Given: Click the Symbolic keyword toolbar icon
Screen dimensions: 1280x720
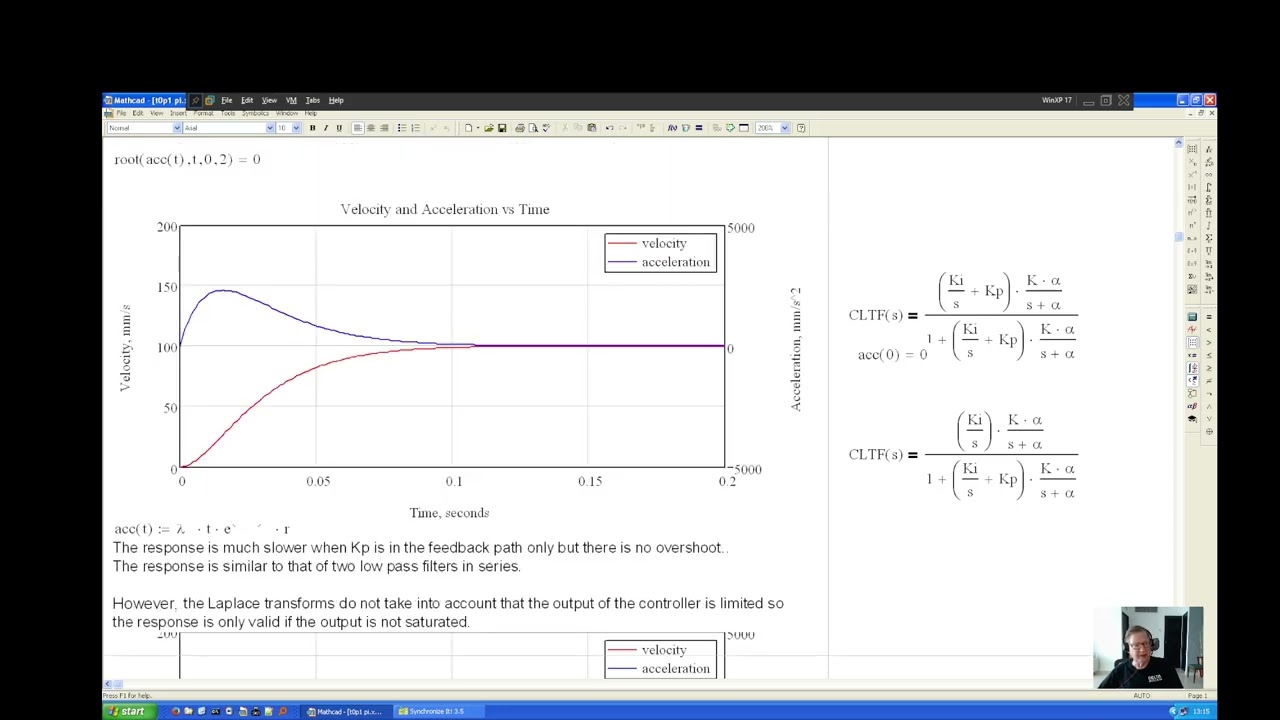Looking at the screenshot, I should (1192, 418).
